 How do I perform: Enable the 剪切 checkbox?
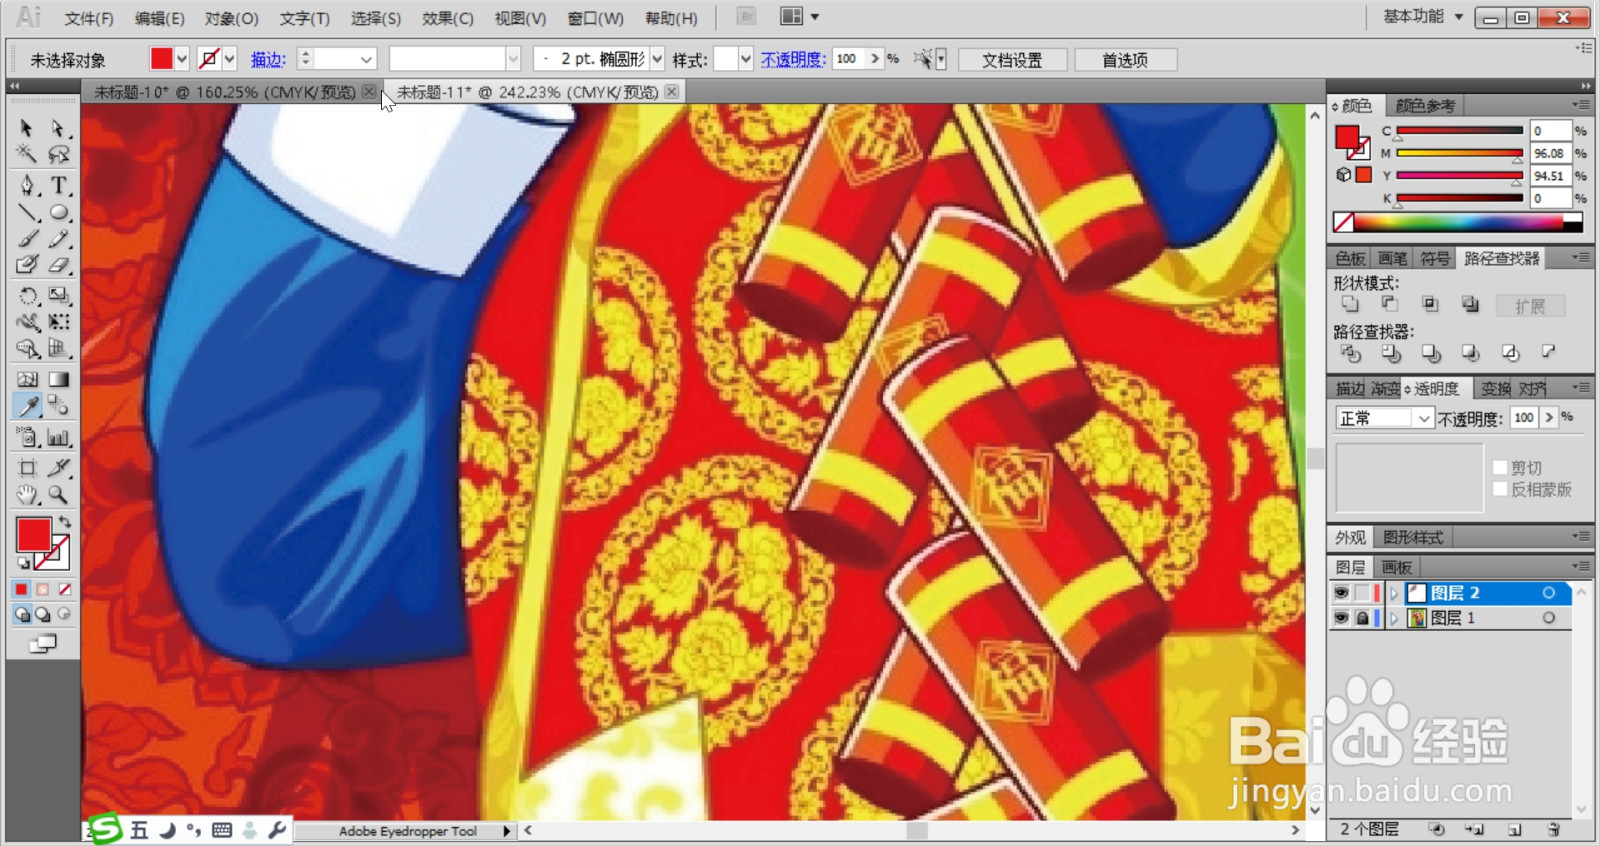pos(1500,467)
